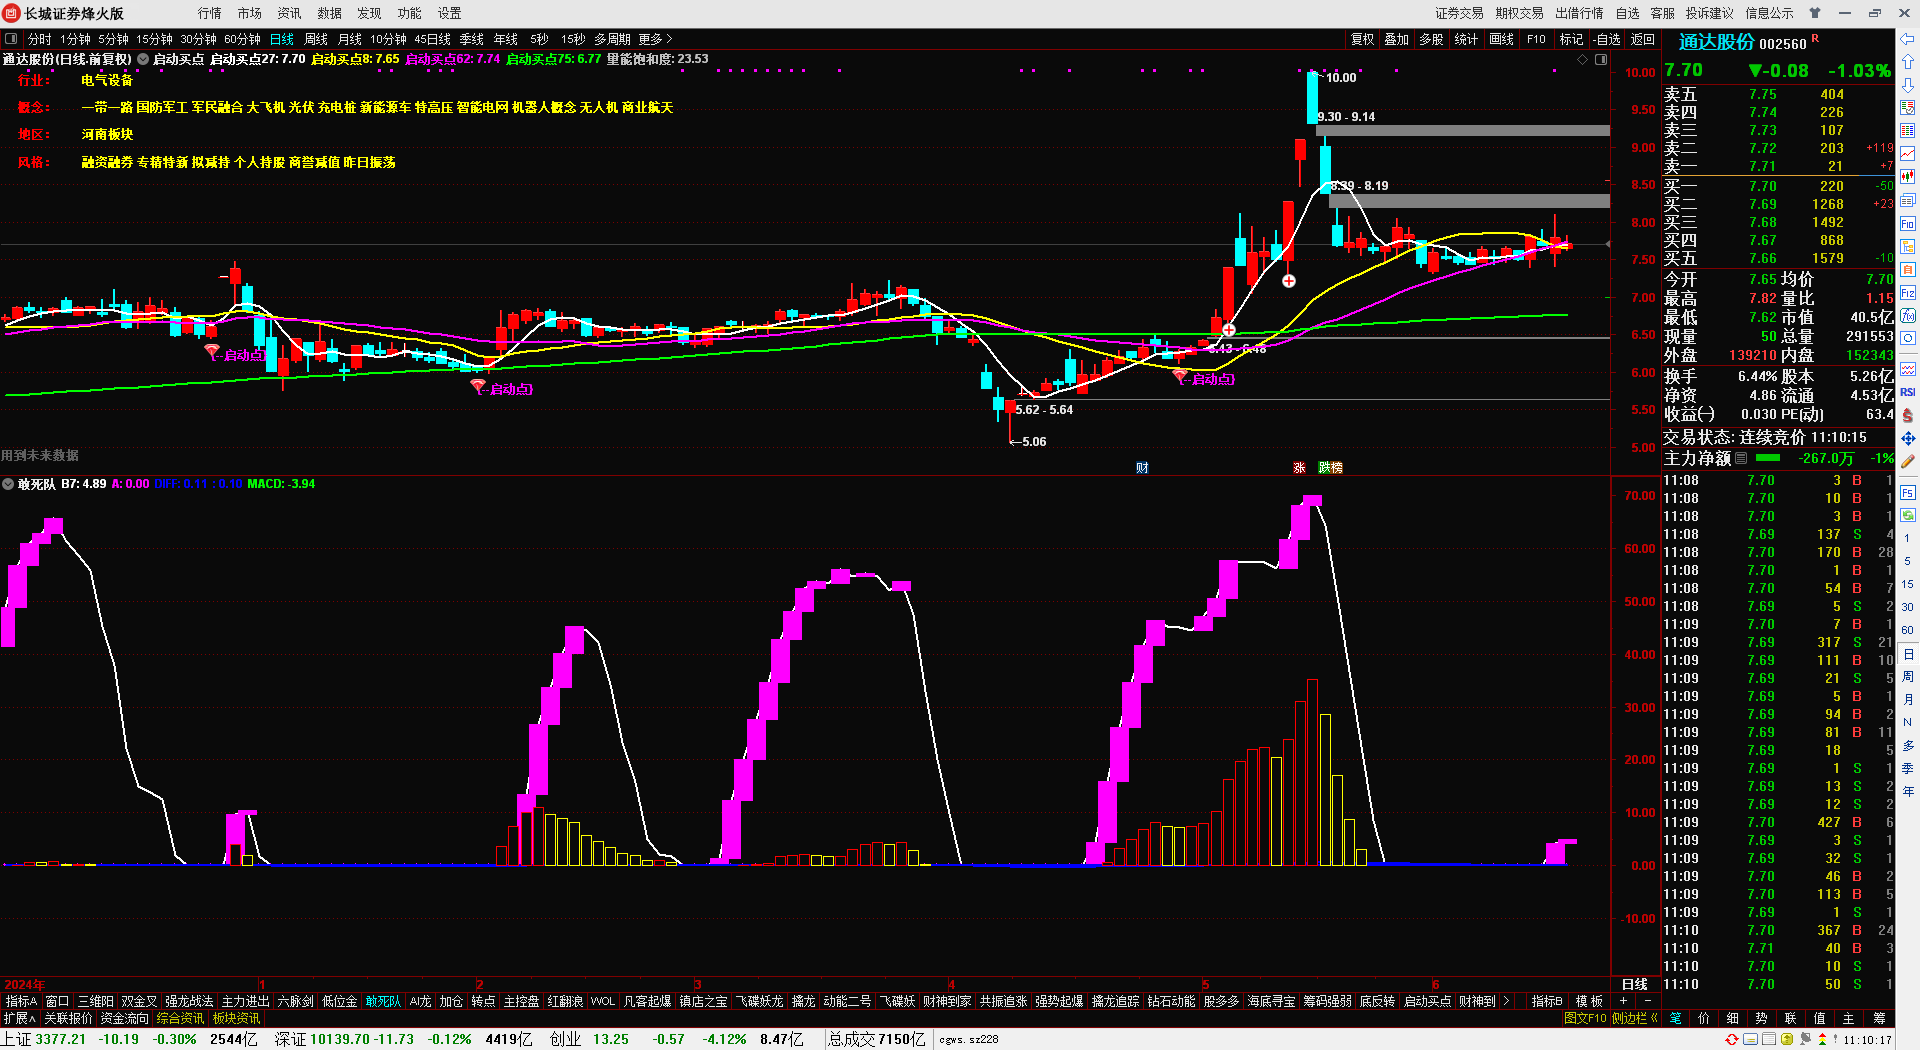Screen dimensions: 1920x1050
Task: Open the 模板 template dropdown
Action: [x=1589, y=1001]
